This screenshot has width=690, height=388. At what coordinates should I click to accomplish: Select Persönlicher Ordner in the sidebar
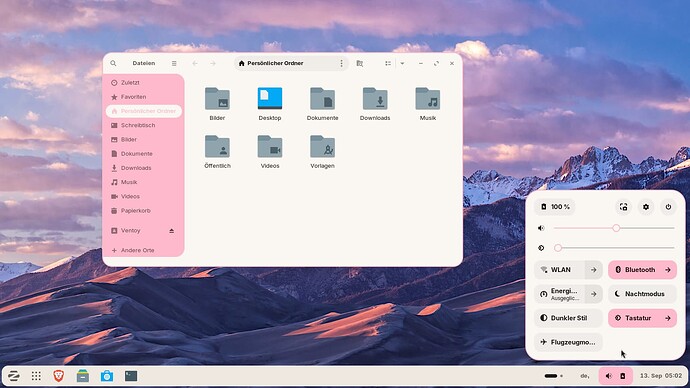(x=143, y=111)
